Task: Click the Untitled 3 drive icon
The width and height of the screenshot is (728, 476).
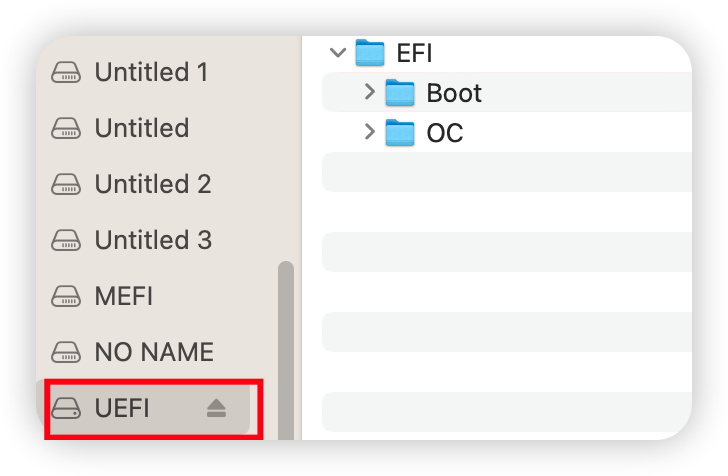Action: tap(67, 240)
